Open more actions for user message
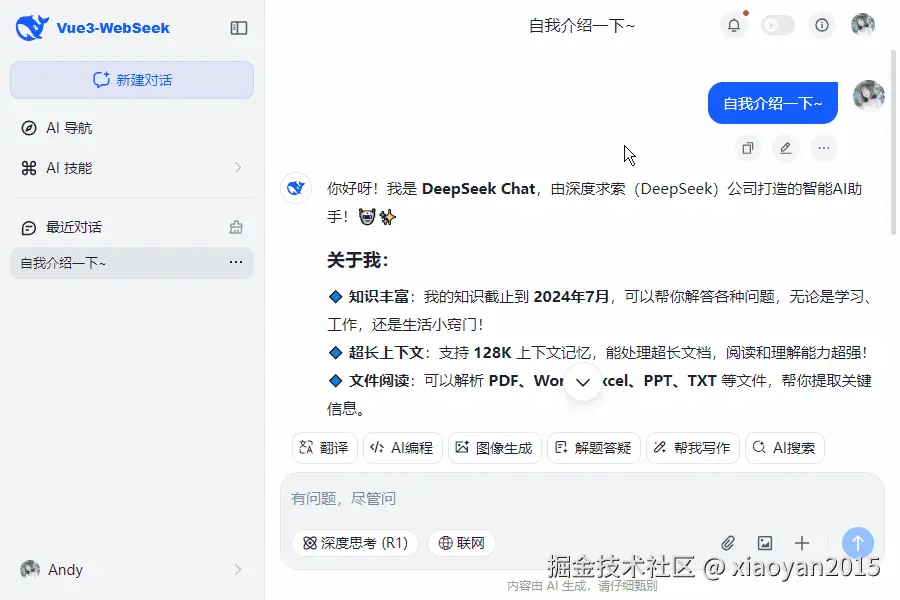The width and height of the screenshot is (900, 600). pyautogui.click(x=824, y=148)
